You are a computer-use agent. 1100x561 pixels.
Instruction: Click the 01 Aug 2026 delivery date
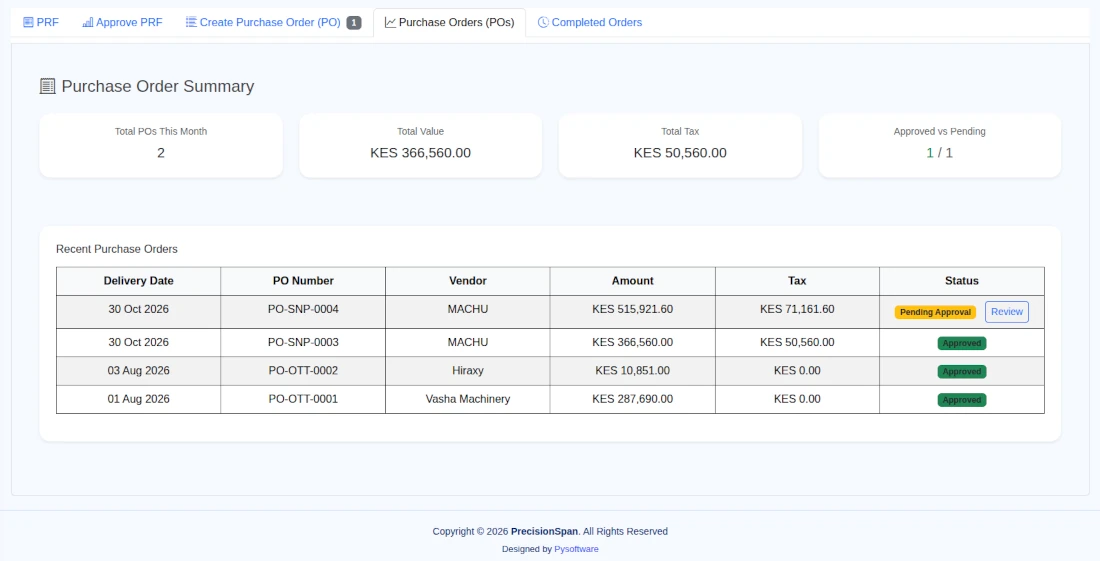pos(138,399)
